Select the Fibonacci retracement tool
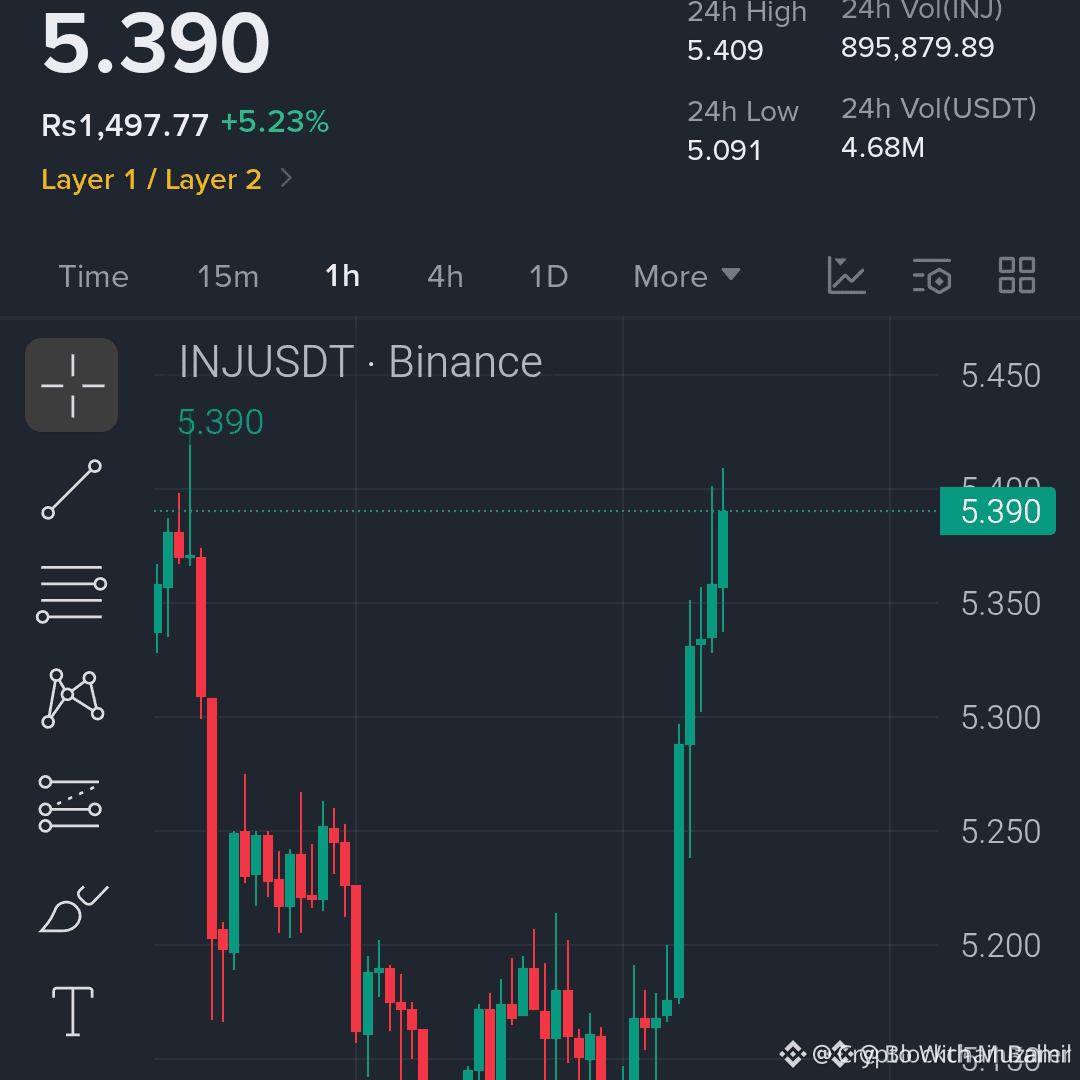This screenshot has width=1080, height=1080. pyautogui.click(x=70, y=804)
